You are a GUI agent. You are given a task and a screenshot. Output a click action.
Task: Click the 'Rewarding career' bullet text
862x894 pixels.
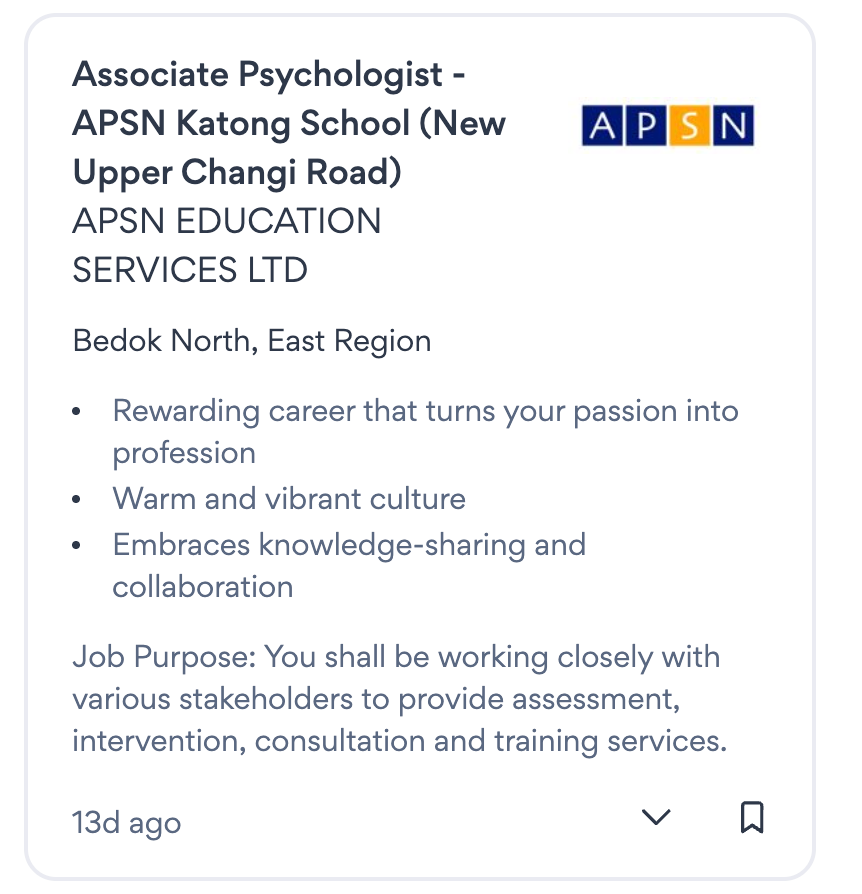click(425, 411)
